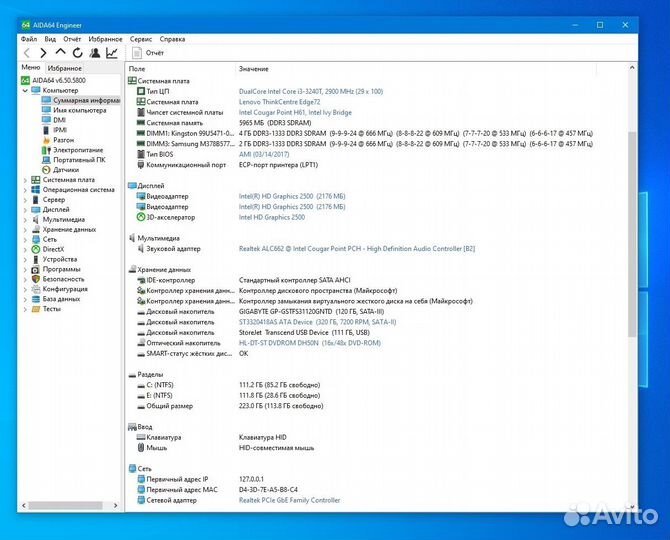The height and width of the screenshot is (540, 670).
Task: Expand the Хранение данных tree node
Action: click(x=25, y=229)
